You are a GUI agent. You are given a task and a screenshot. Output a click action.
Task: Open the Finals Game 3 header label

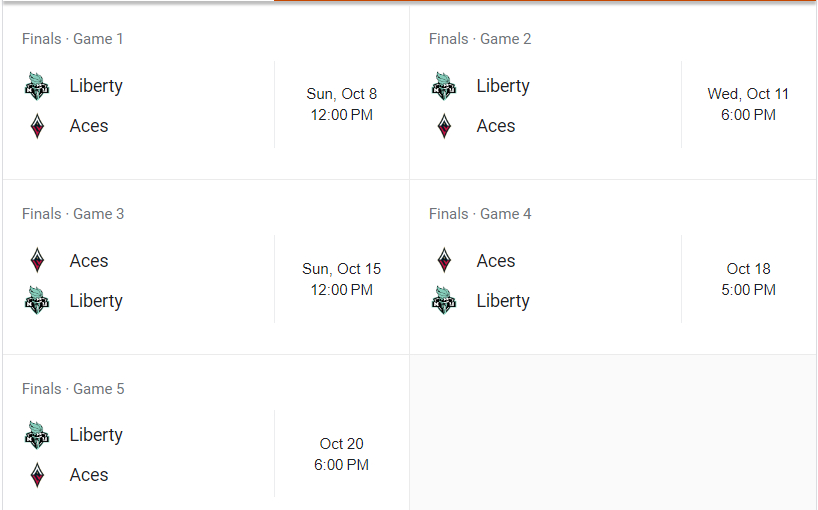pos(73,214)
